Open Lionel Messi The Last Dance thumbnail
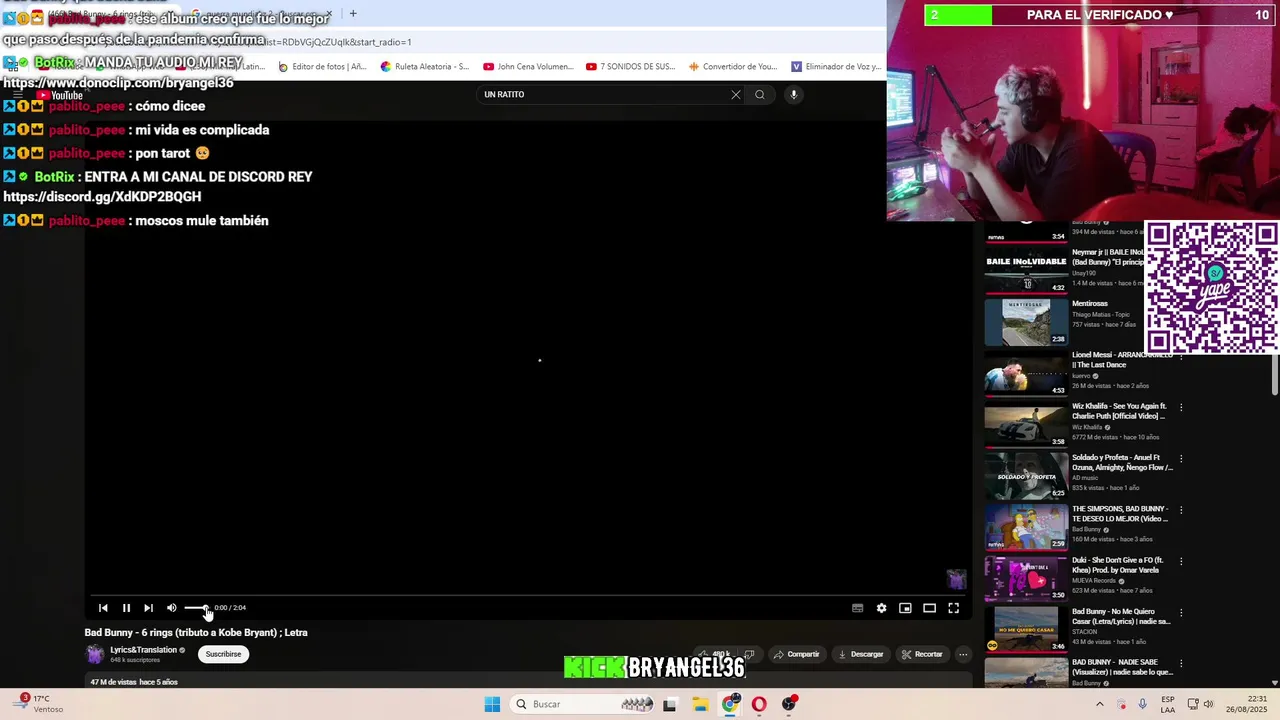Screen dimensions: 1280x720 pos(1026,373)
